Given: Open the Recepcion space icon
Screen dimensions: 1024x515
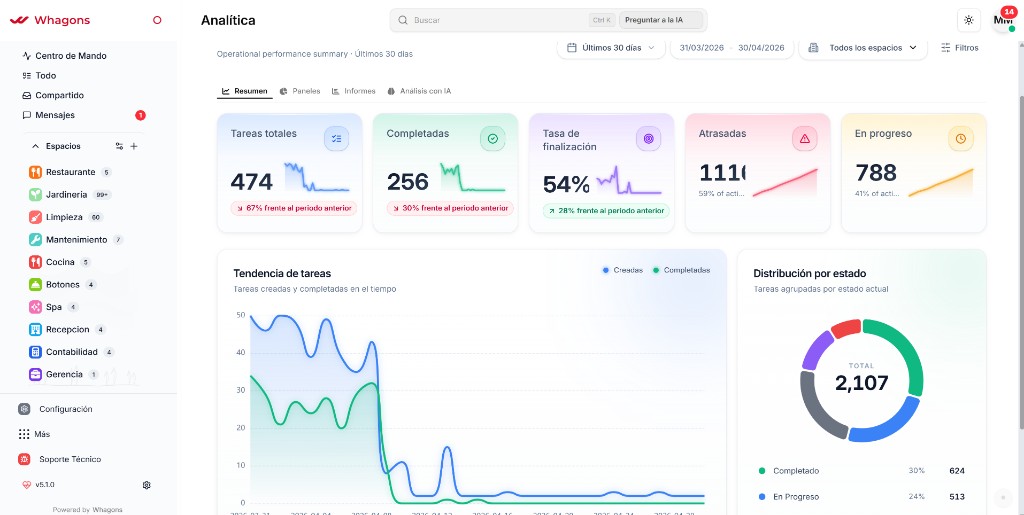Looking at the screenshot, I should pos(35,330).
